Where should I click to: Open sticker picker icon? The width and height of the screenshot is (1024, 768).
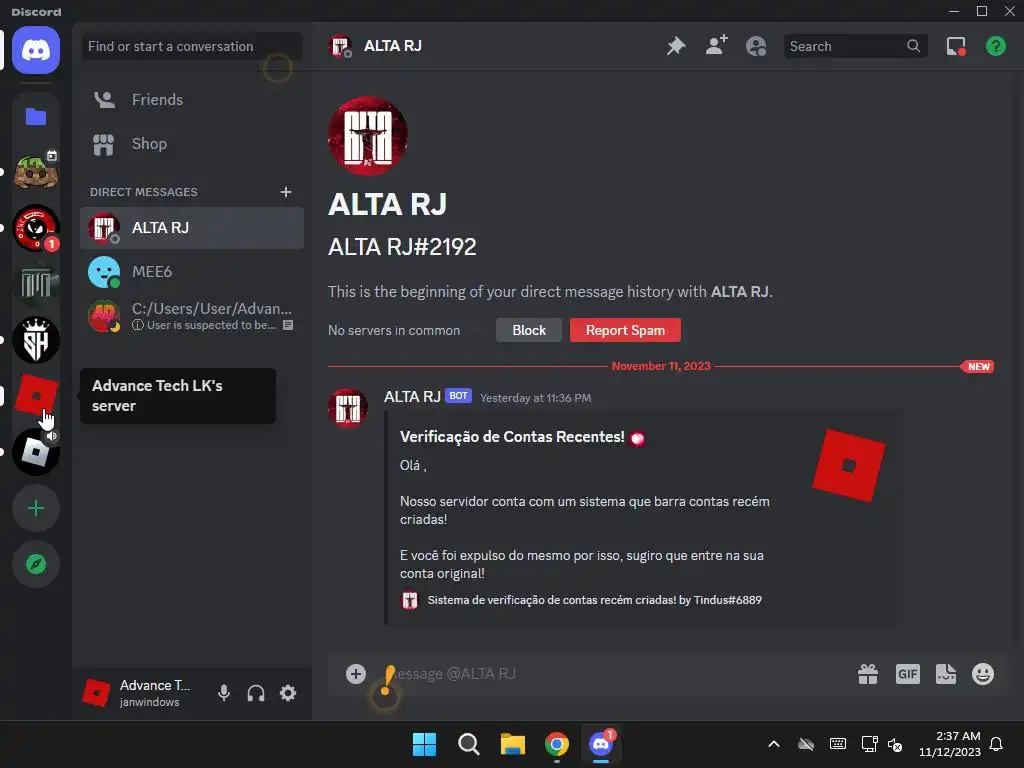946,674
